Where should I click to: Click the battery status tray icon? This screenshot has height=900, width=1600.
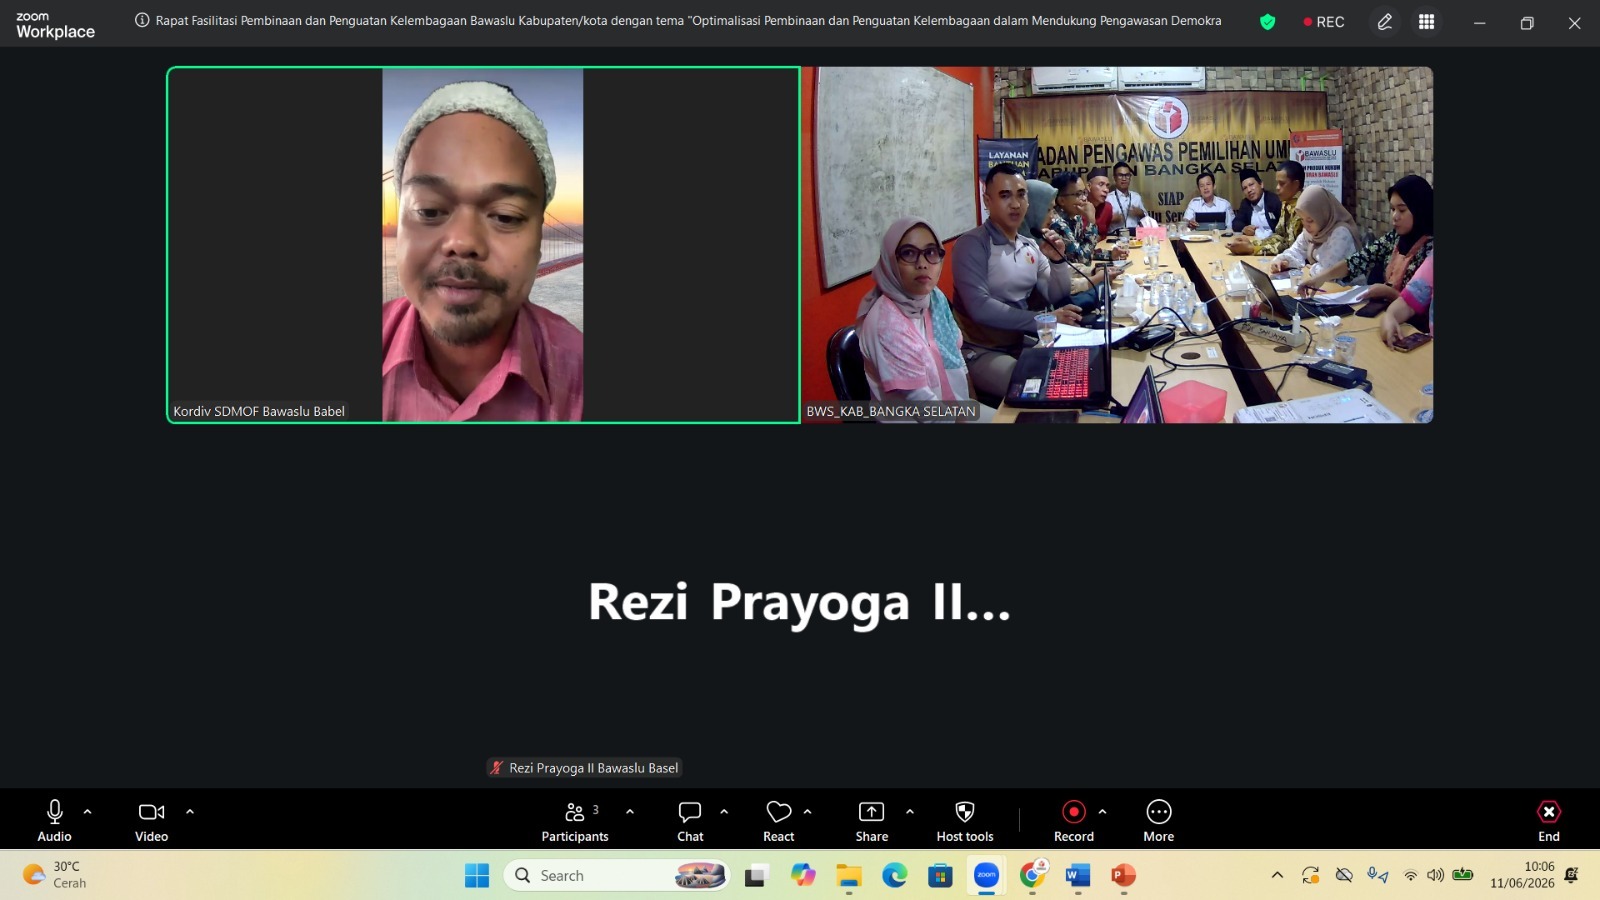click(x=1463, y=876)
